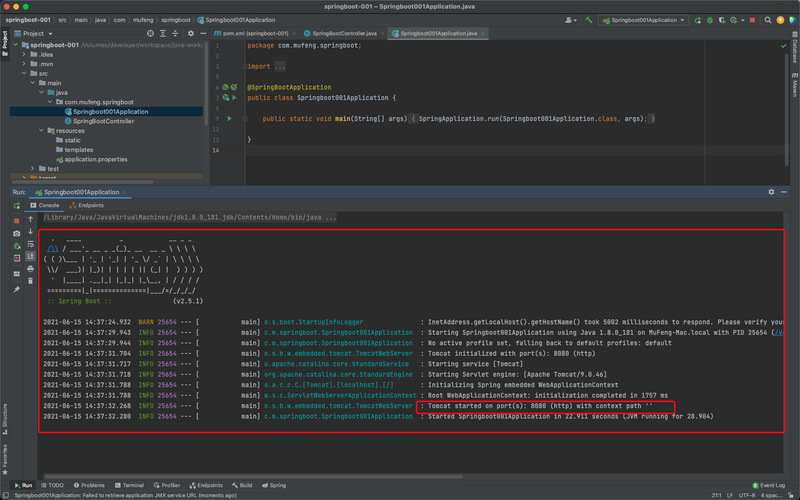Open the Structure side panel
Viewport: 800px width, 500px height.
[5, 418]
